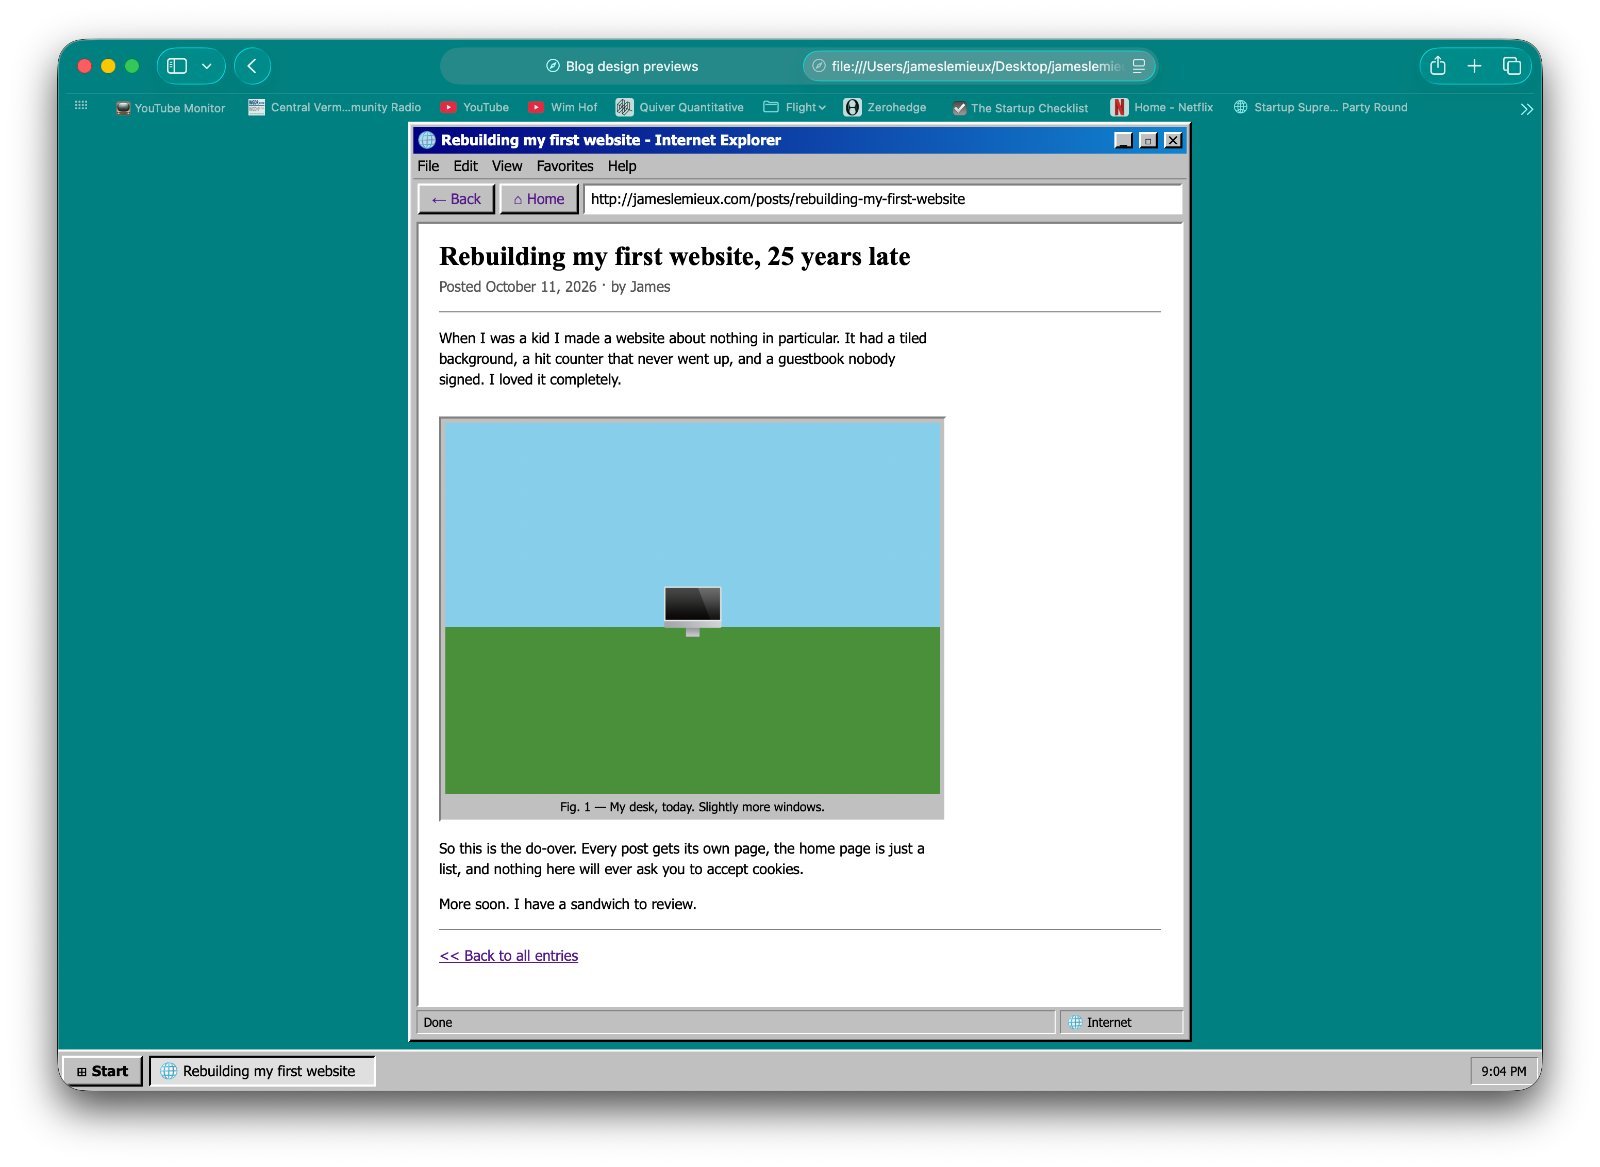Viewport: 1600px width, 1167px height.
Task: Click the red close button of Safari
Action: click(x=85, y=66)
